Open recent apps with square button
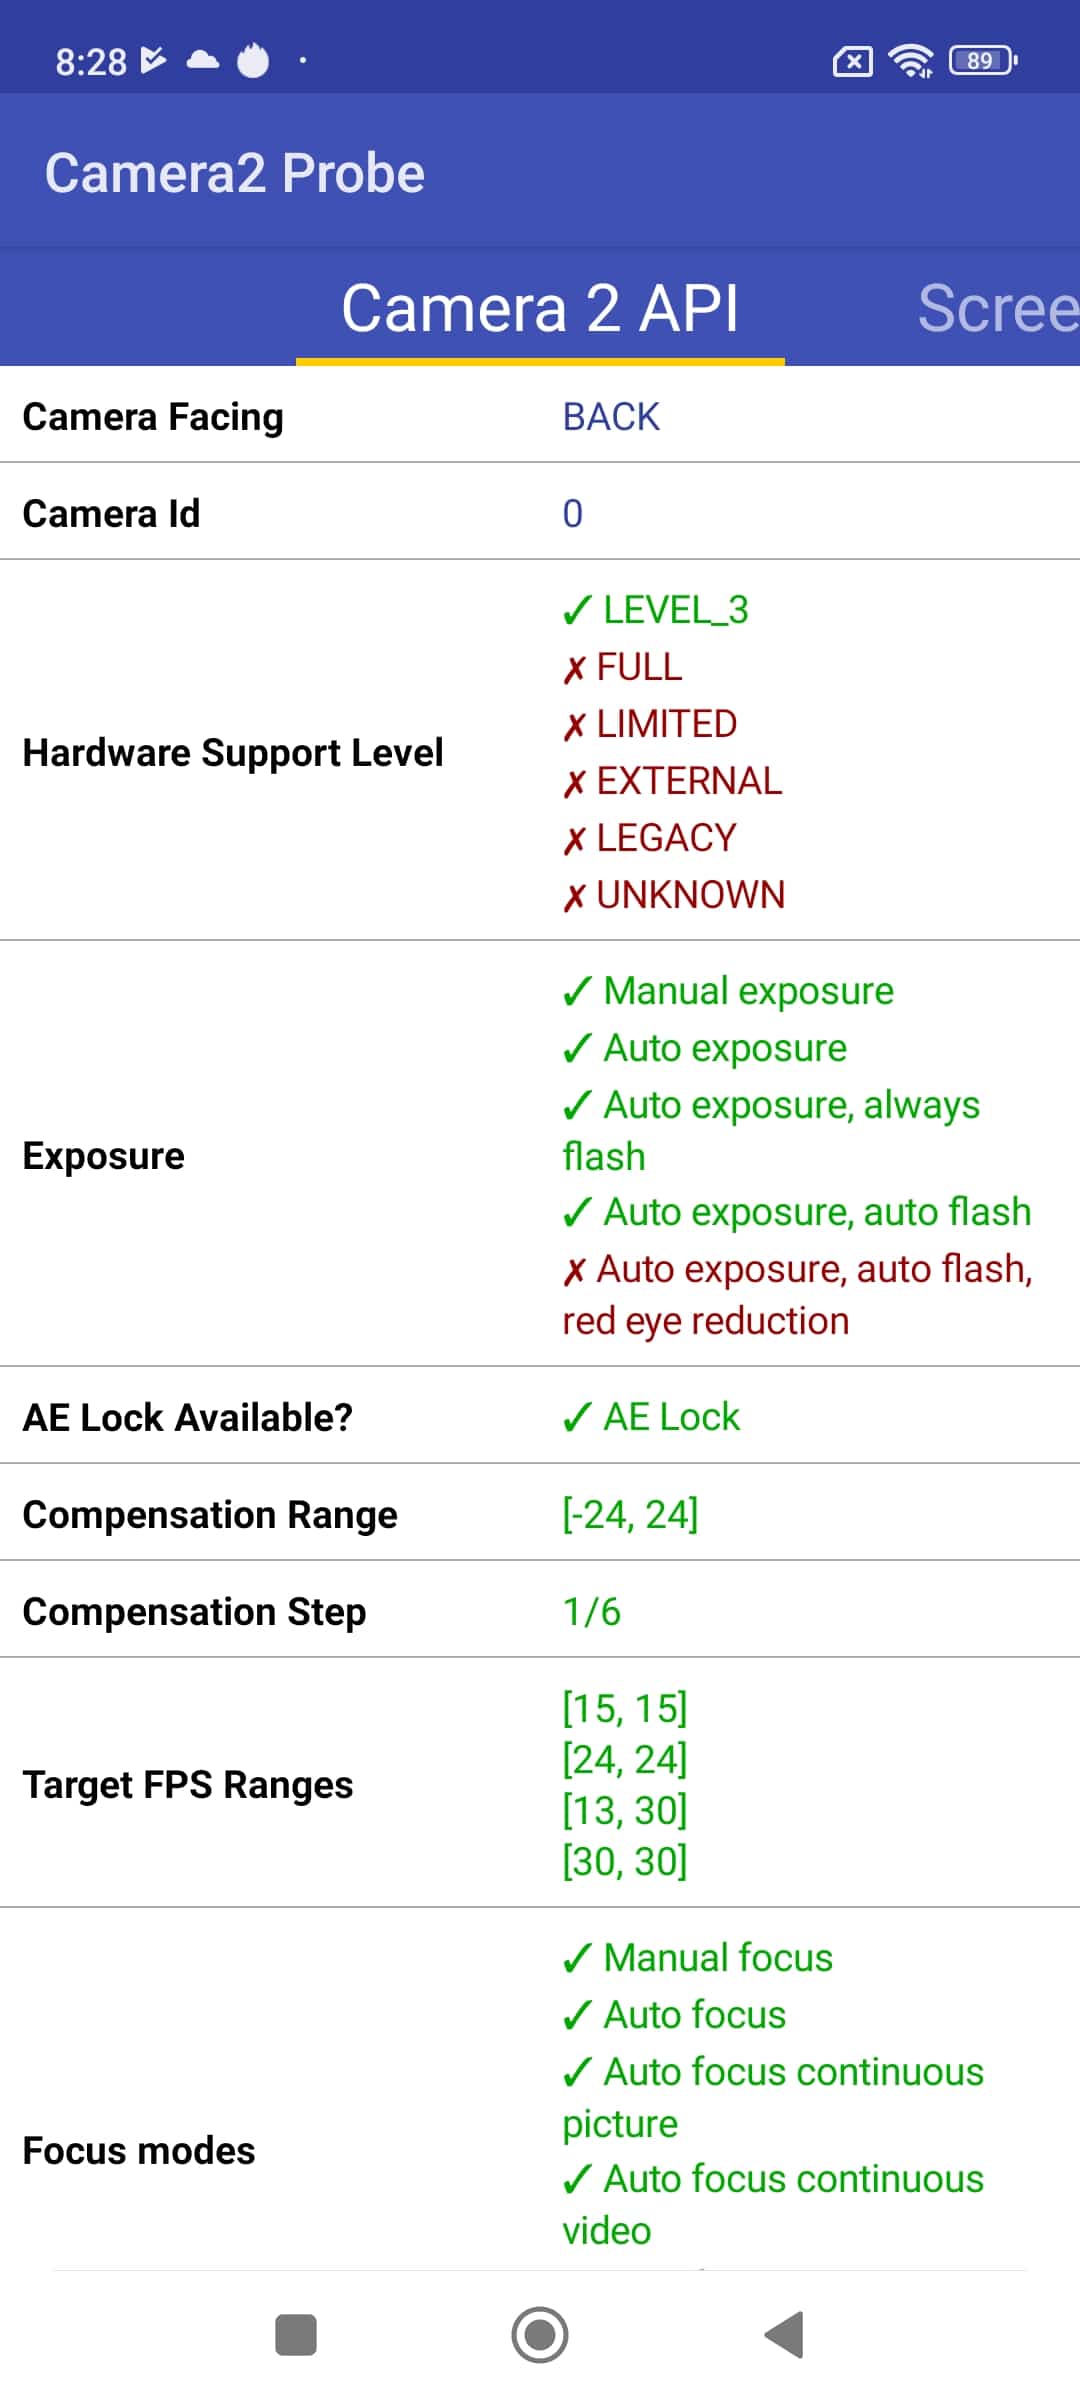Screen dimensions: 1080x2400 coord(296,2335)
